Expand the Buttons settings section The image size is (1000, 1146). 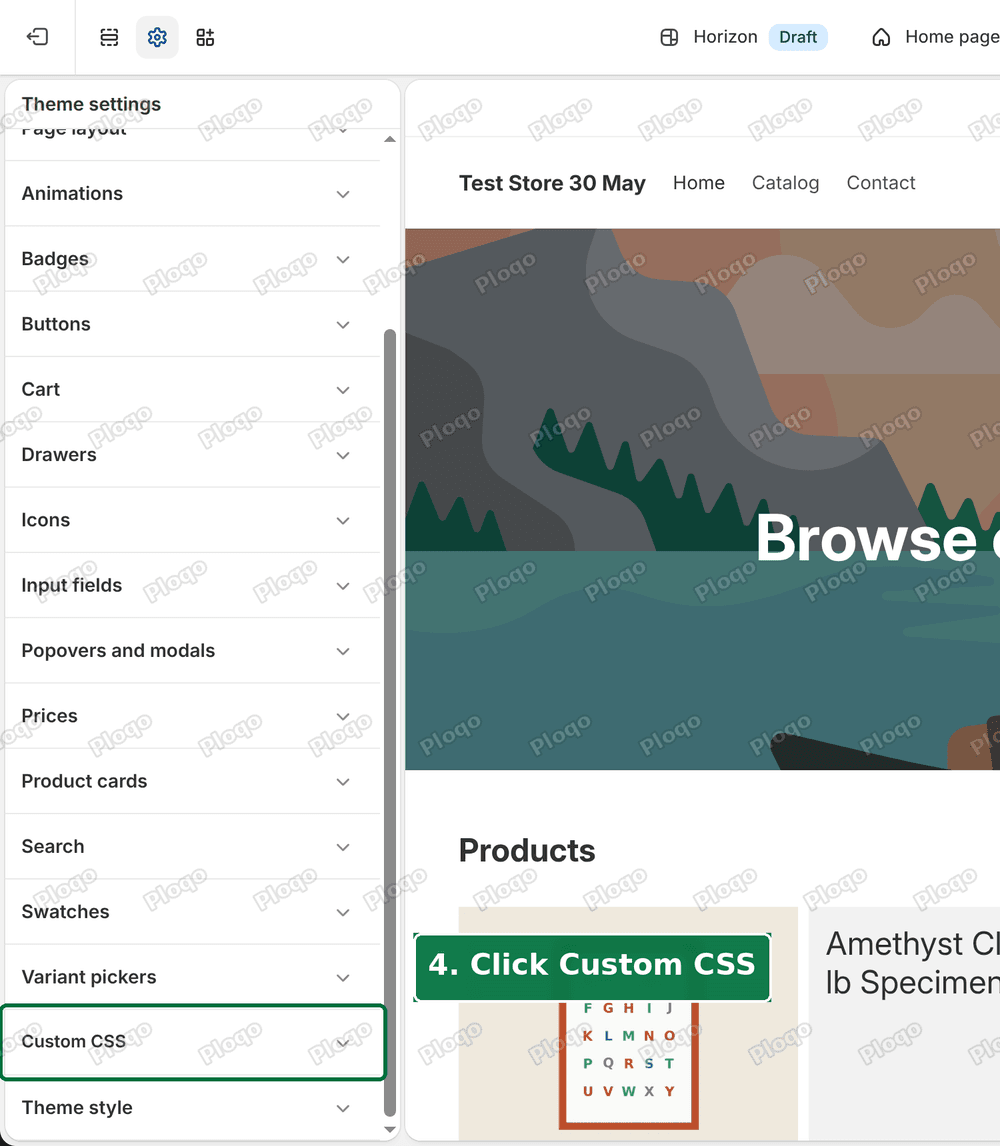click(192, 324)
